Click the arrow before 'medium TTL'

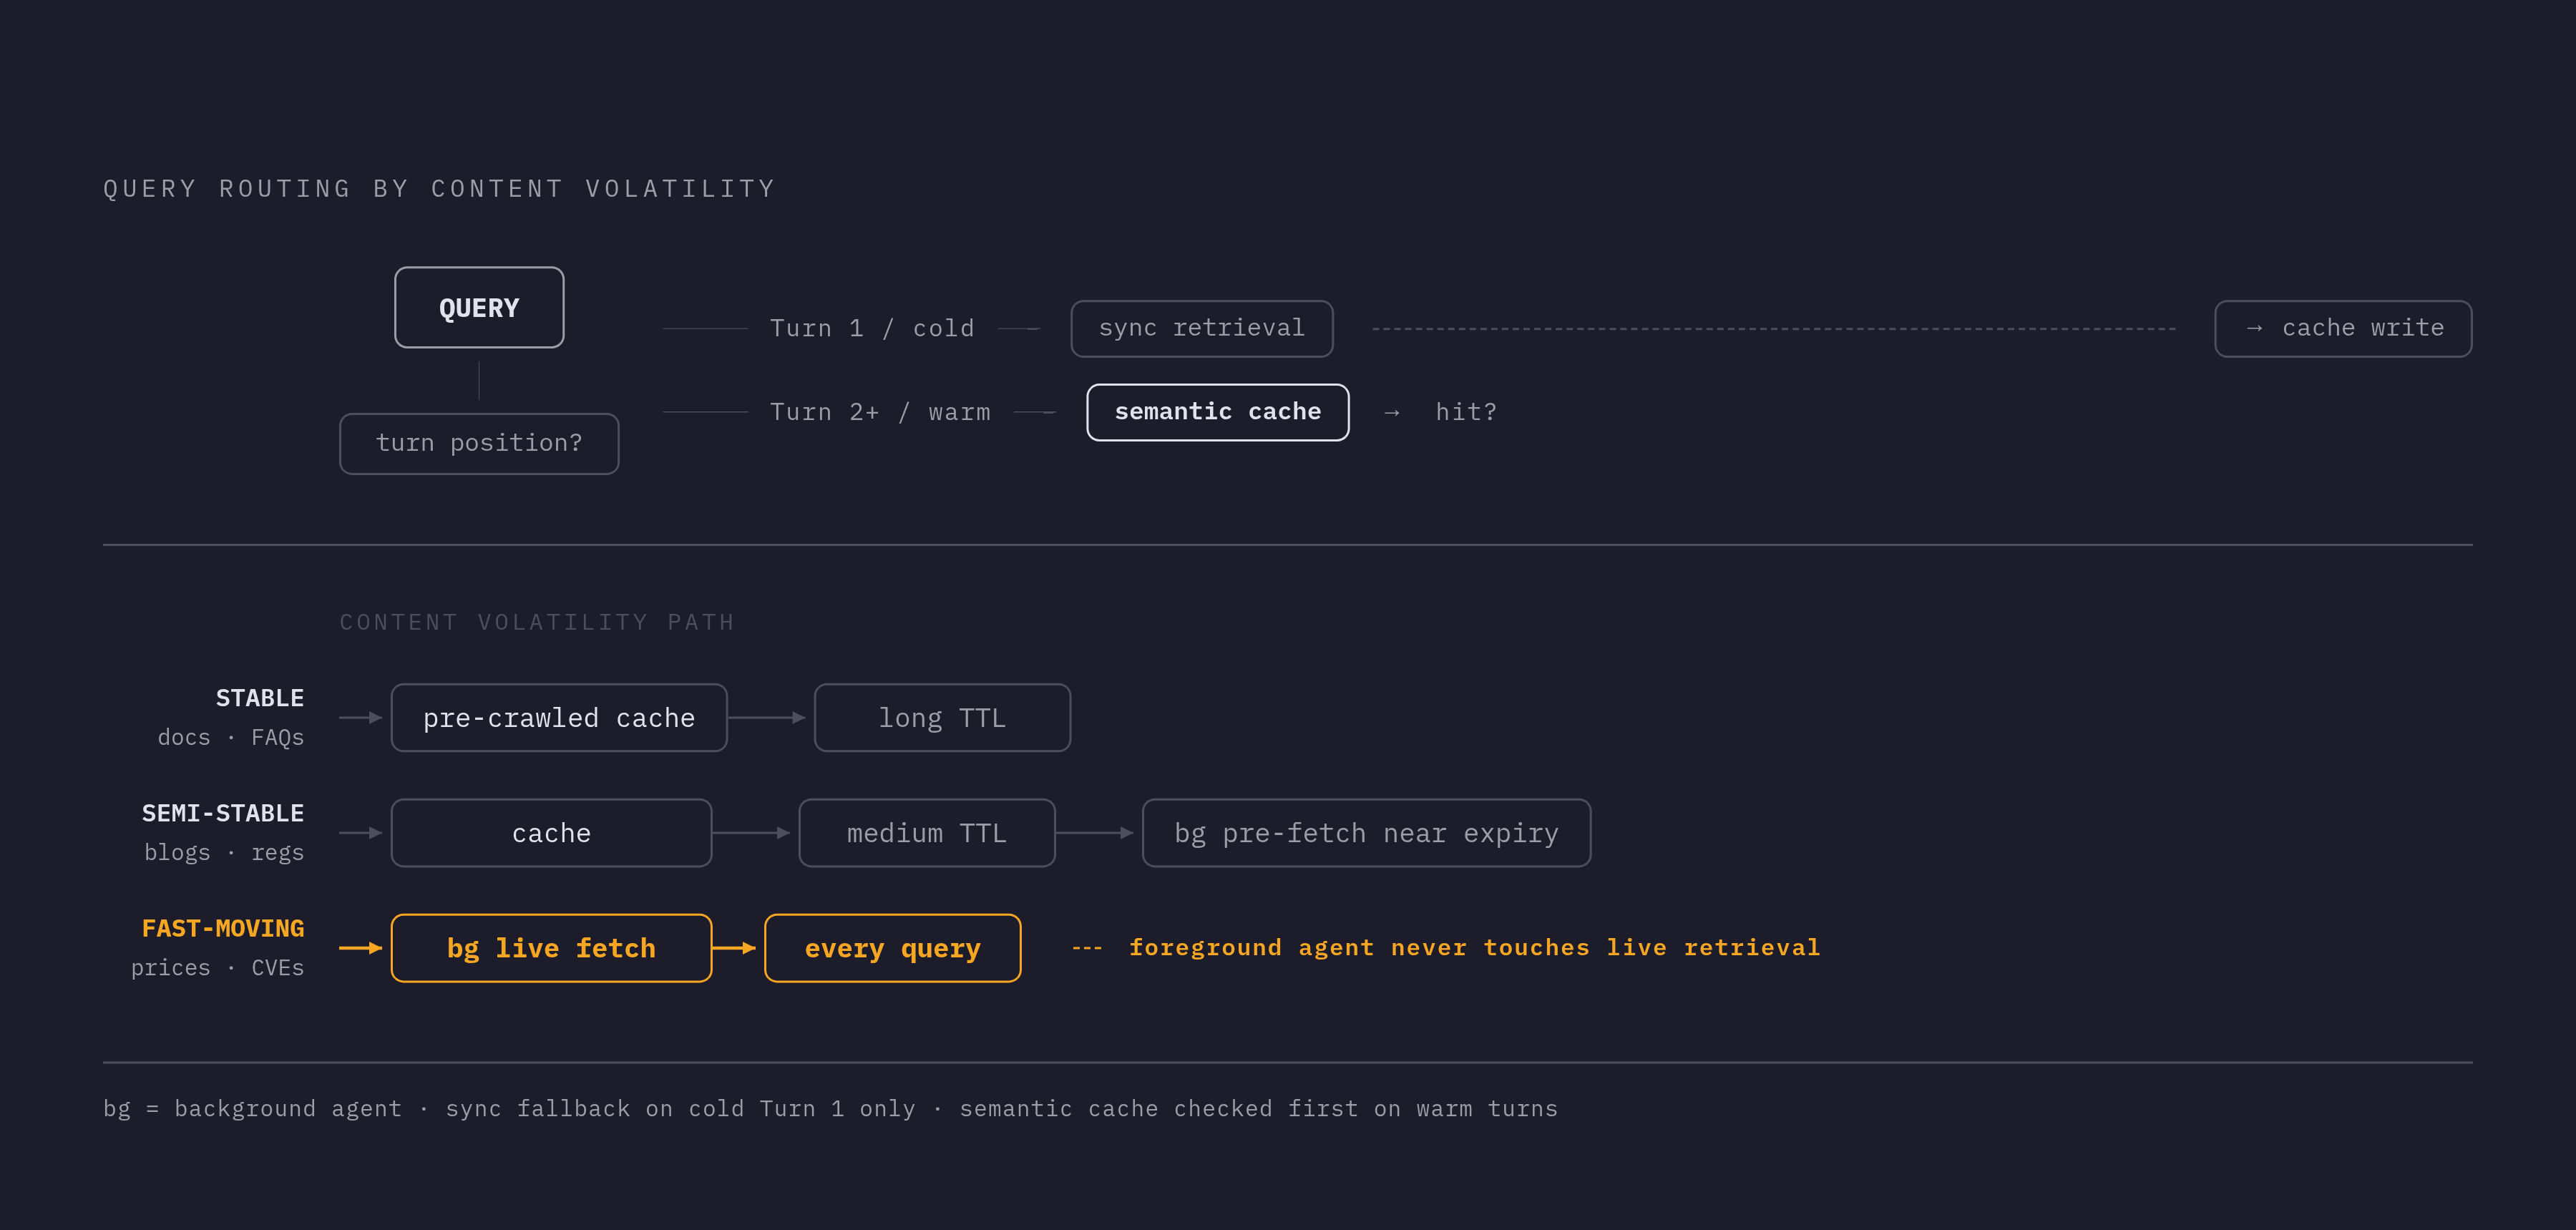752,833
